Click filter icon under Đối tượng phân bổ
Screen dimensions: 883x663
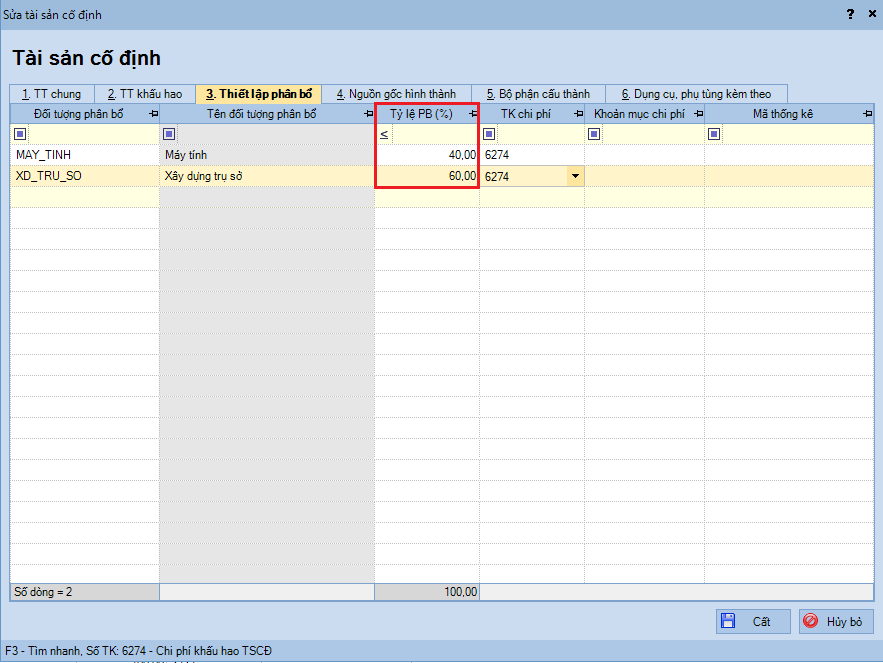click(21, 134)
